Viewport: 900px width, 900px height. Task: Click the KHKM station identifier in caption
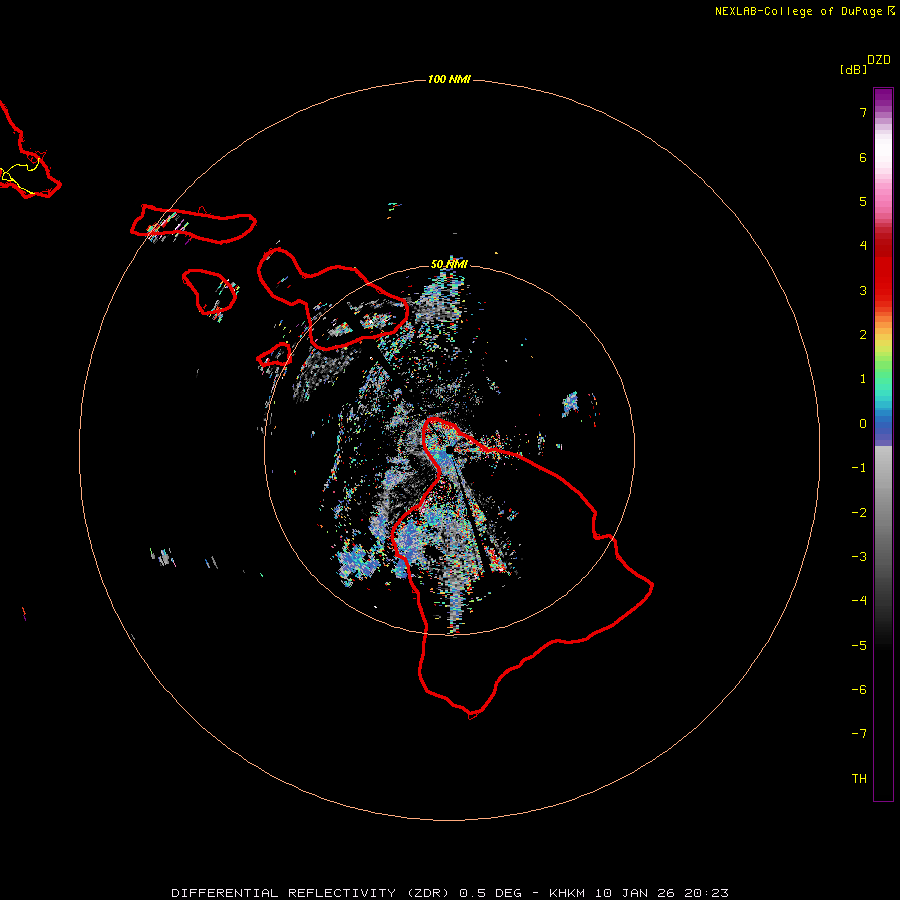coord(567,893)
